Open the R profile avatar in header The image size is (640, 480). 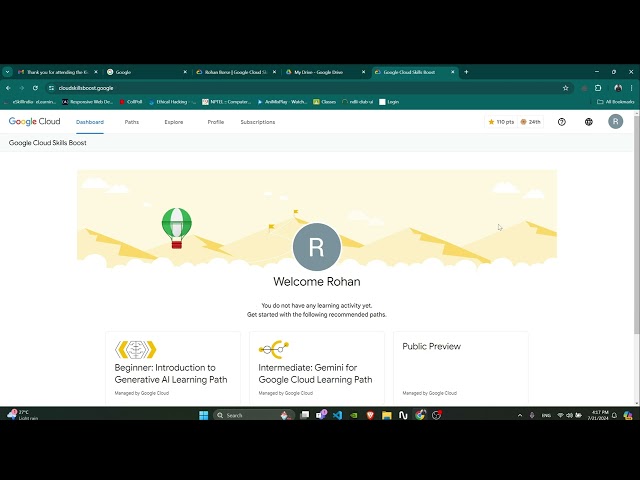tap(616, 122)
